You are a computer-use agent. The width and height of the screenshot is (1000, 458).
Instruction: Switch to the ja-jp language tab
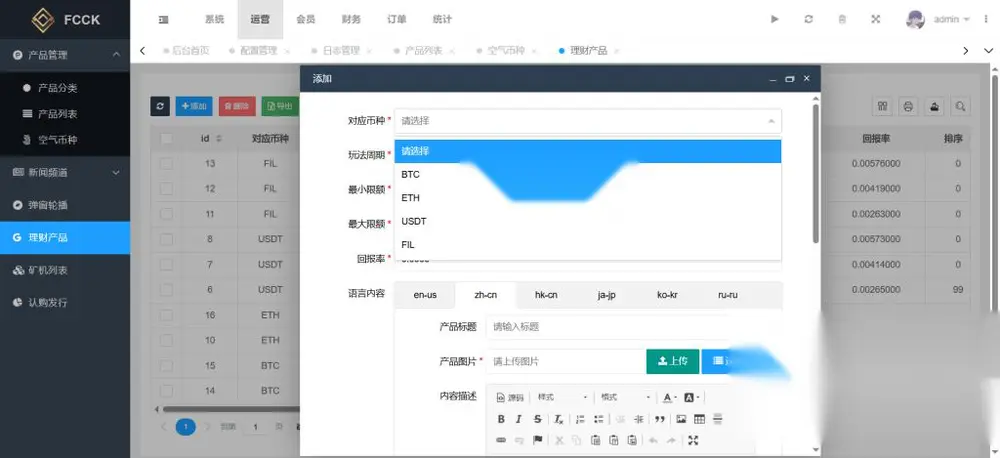[607, 295]
